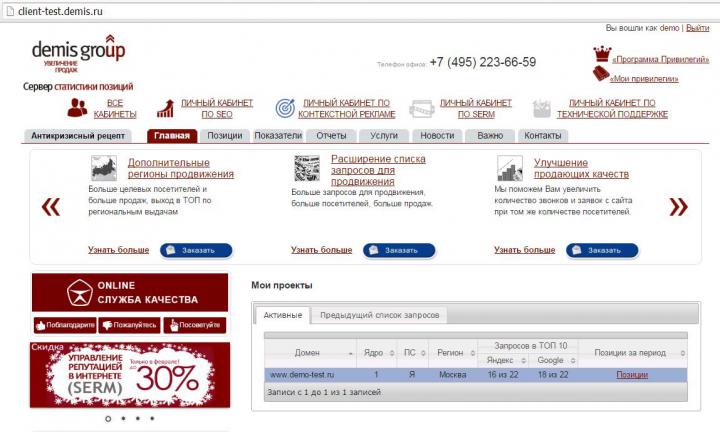720x432 pixels.
Task: Switch to the Отчеты tab
Action: (331, 136)
